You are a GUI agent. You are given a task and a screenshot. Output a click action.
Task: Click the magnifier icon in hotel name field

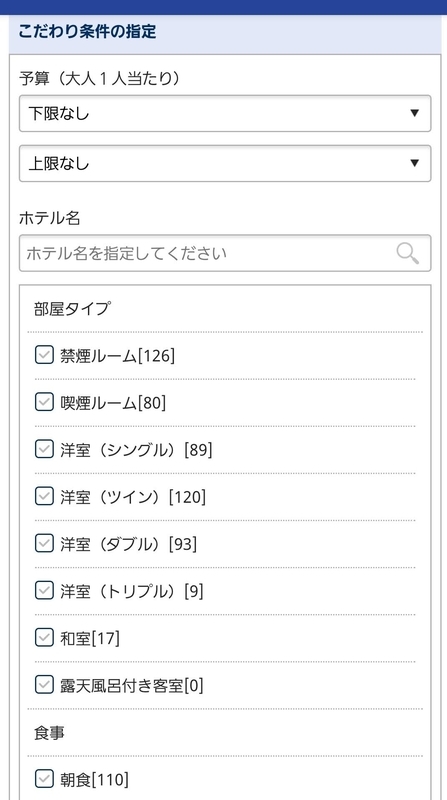point(407,253)
